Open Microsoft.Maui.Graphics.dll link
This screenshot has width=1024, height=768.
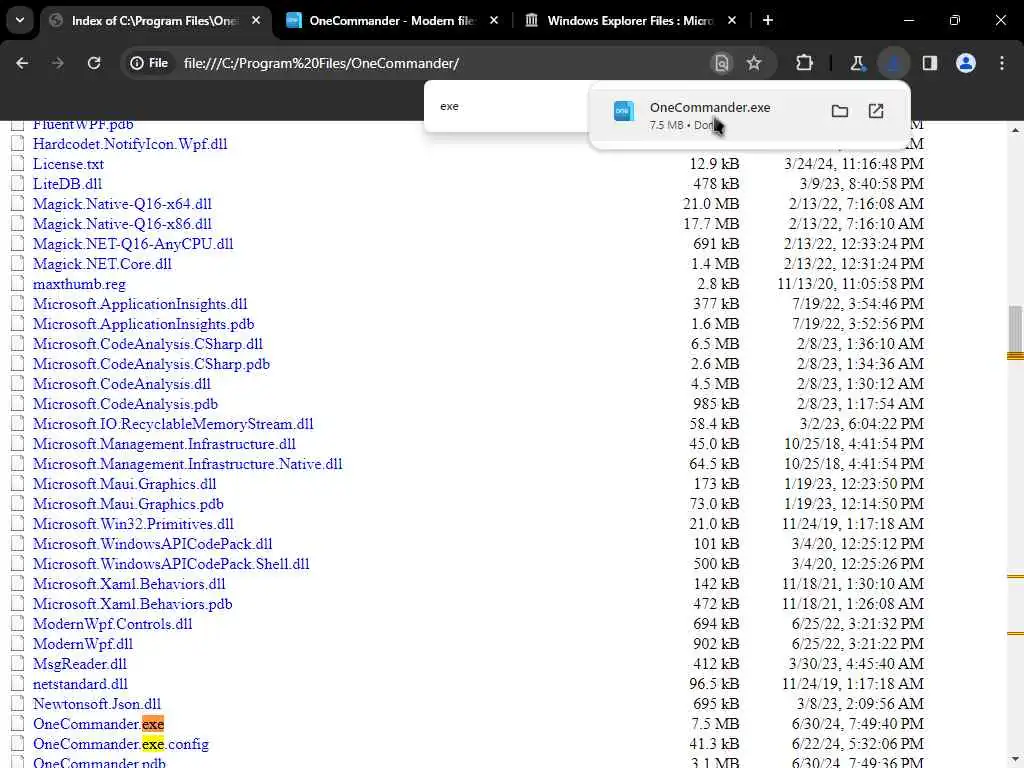pyautogui.click(x=125, y=484)
